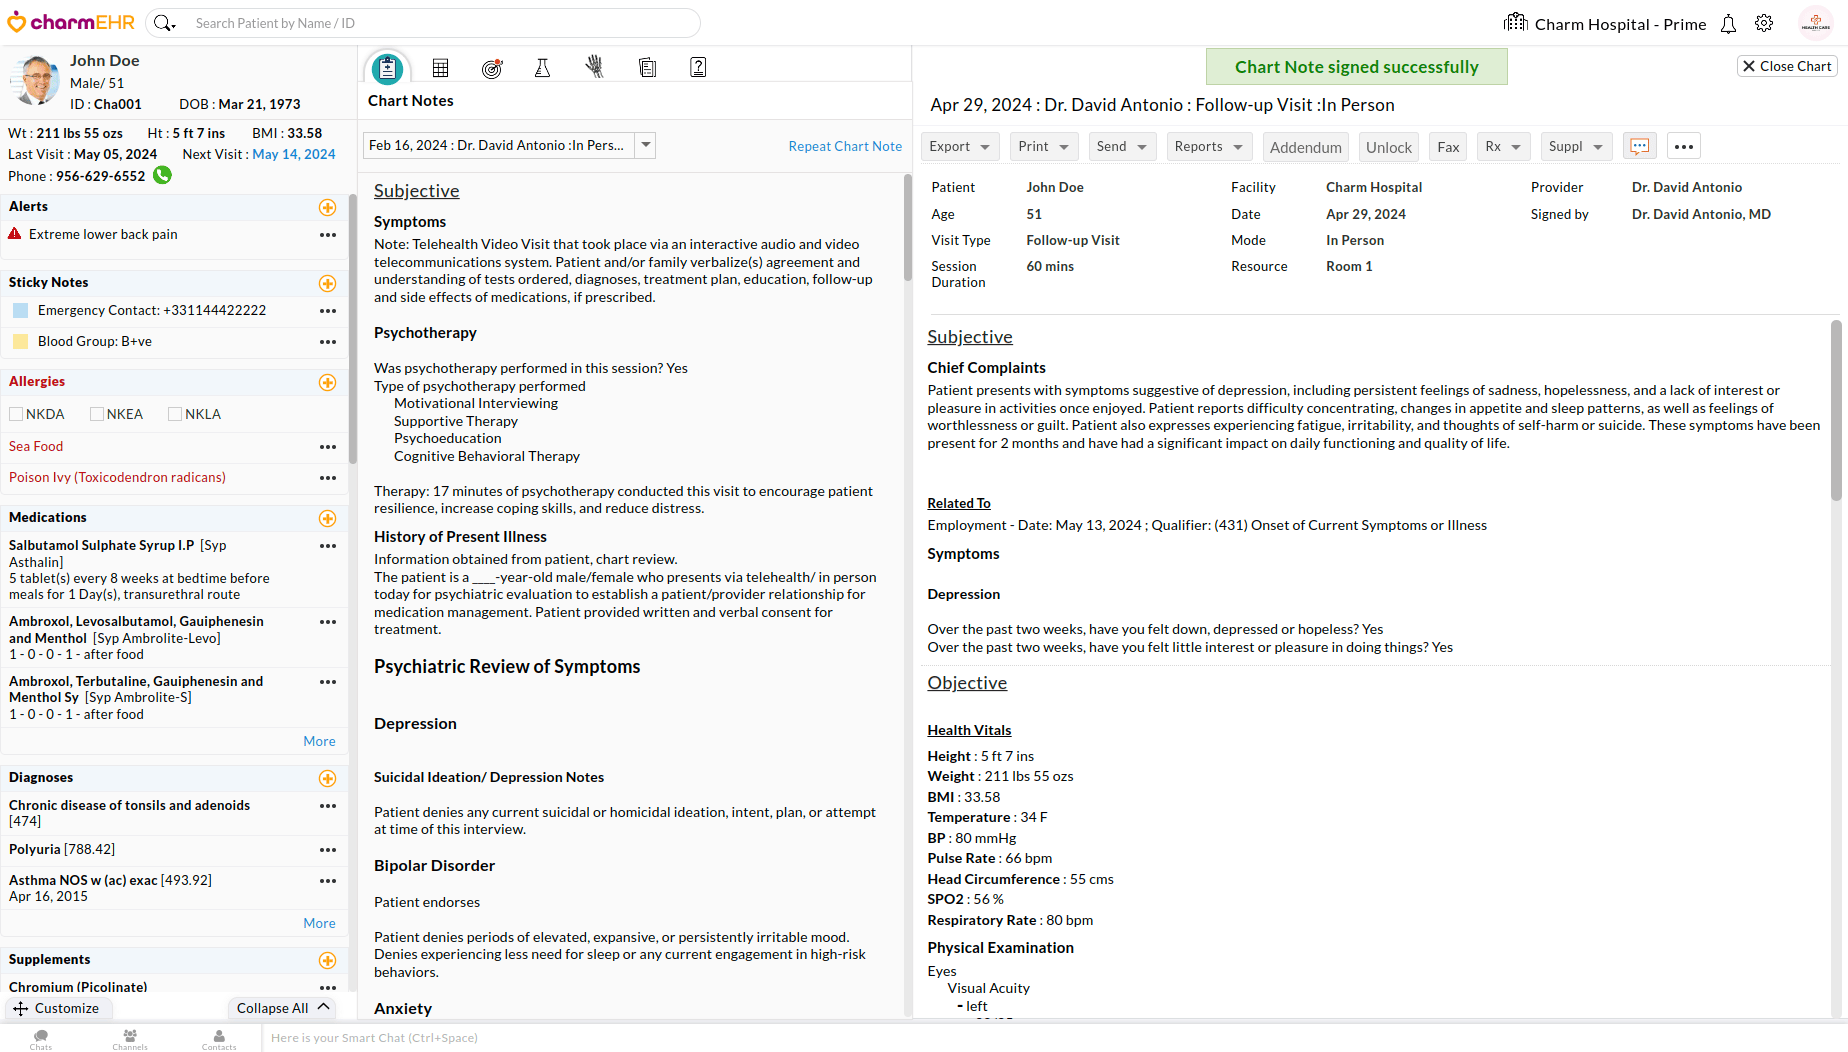1848x1052 pixels.
Task: Click the Search Patient by Name field
Action: coord(440,23)
